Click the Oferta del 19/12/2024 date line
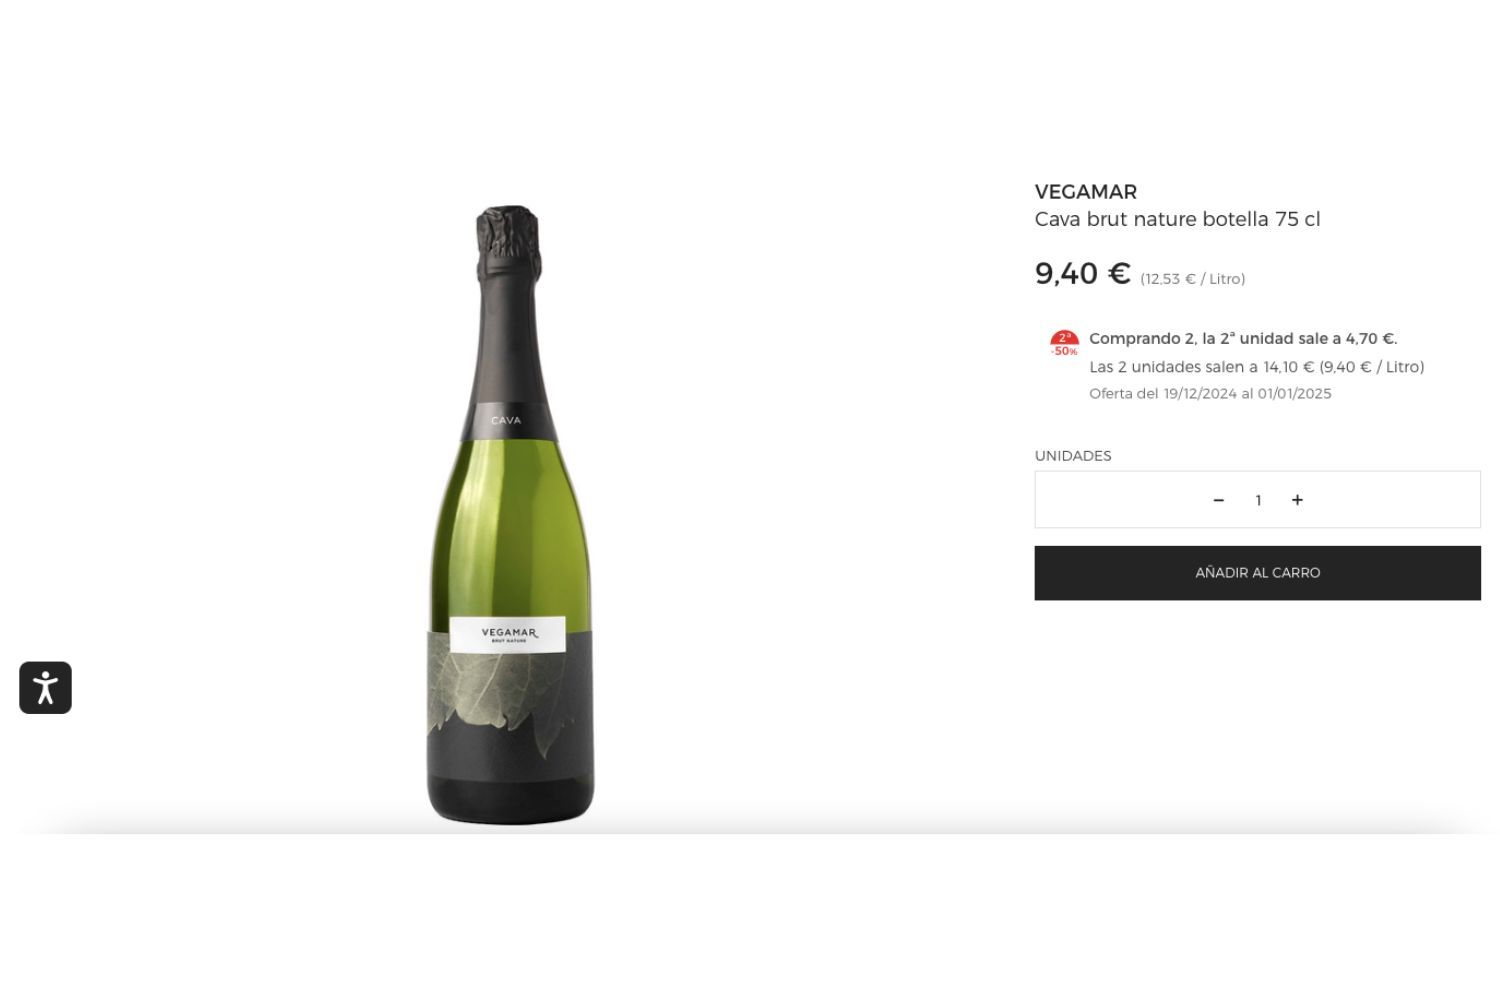The image size is (1500, 1000). click(1210, 394)
